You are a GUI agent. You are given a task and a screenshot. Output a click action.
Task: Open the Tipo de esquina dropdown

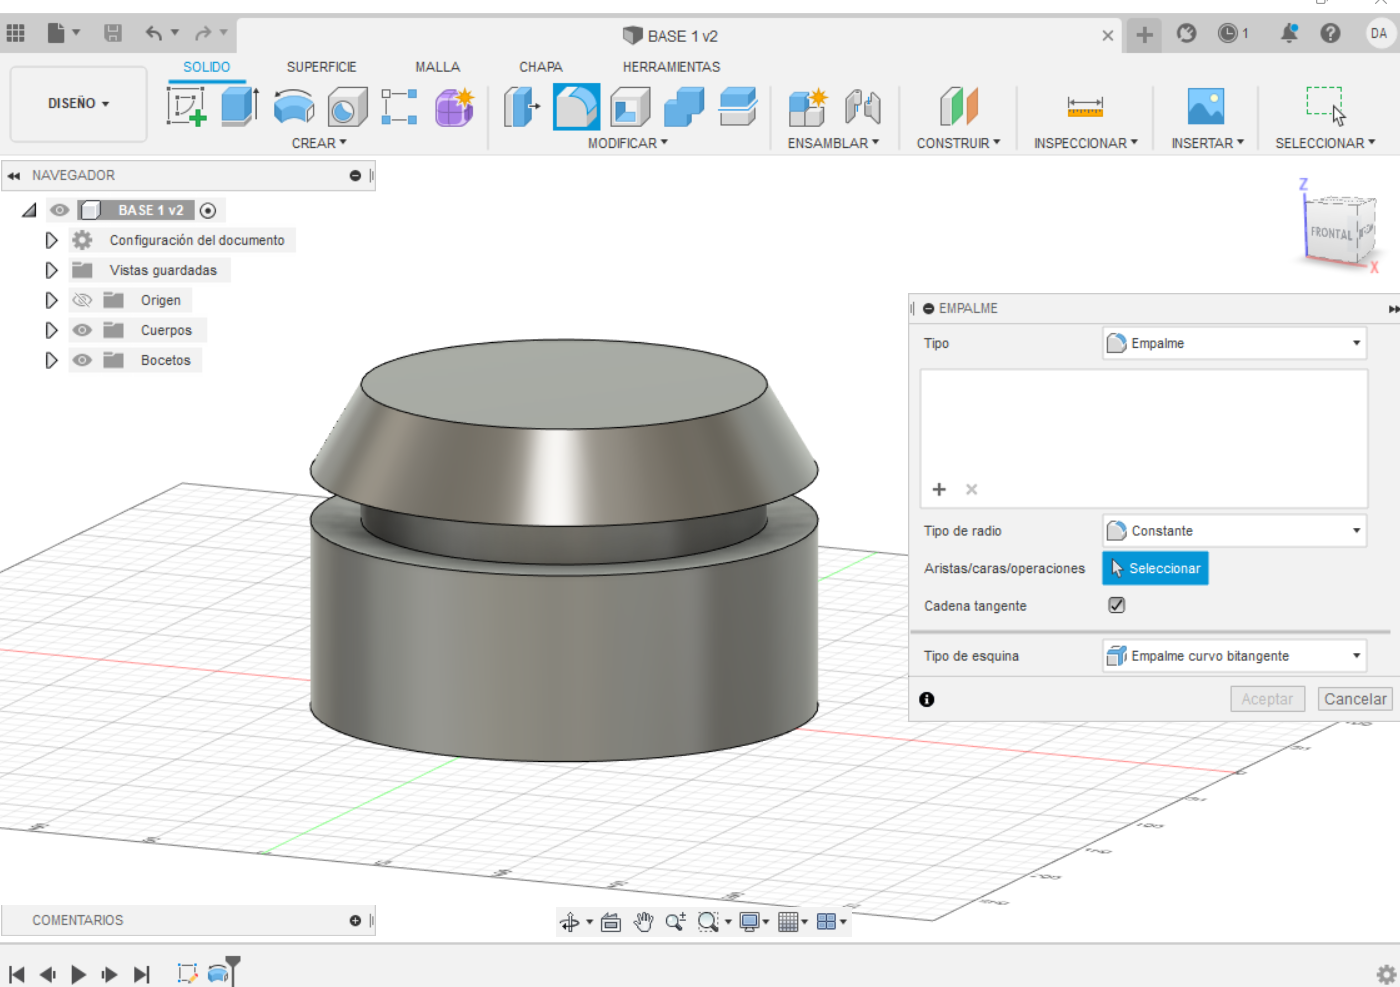(x=1234, y=656)
